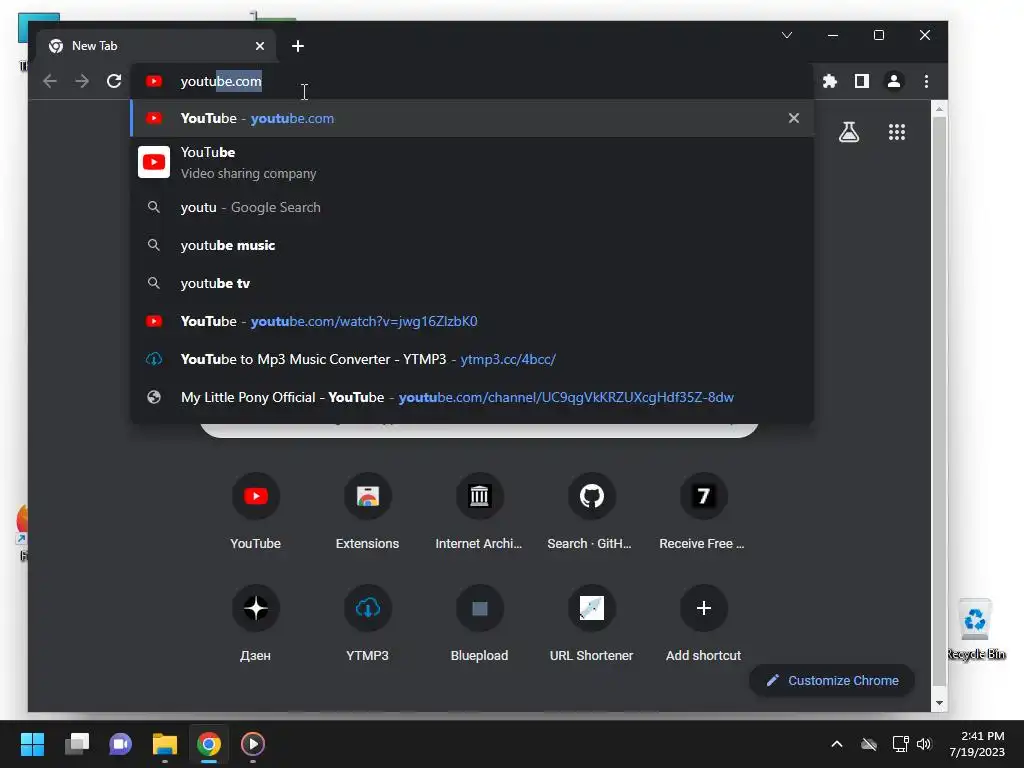Image resolution: width=1024 pixels, height=768 pixels.
Task: Select the Recycle Bin desktop icon
Action: coord(976,630)
